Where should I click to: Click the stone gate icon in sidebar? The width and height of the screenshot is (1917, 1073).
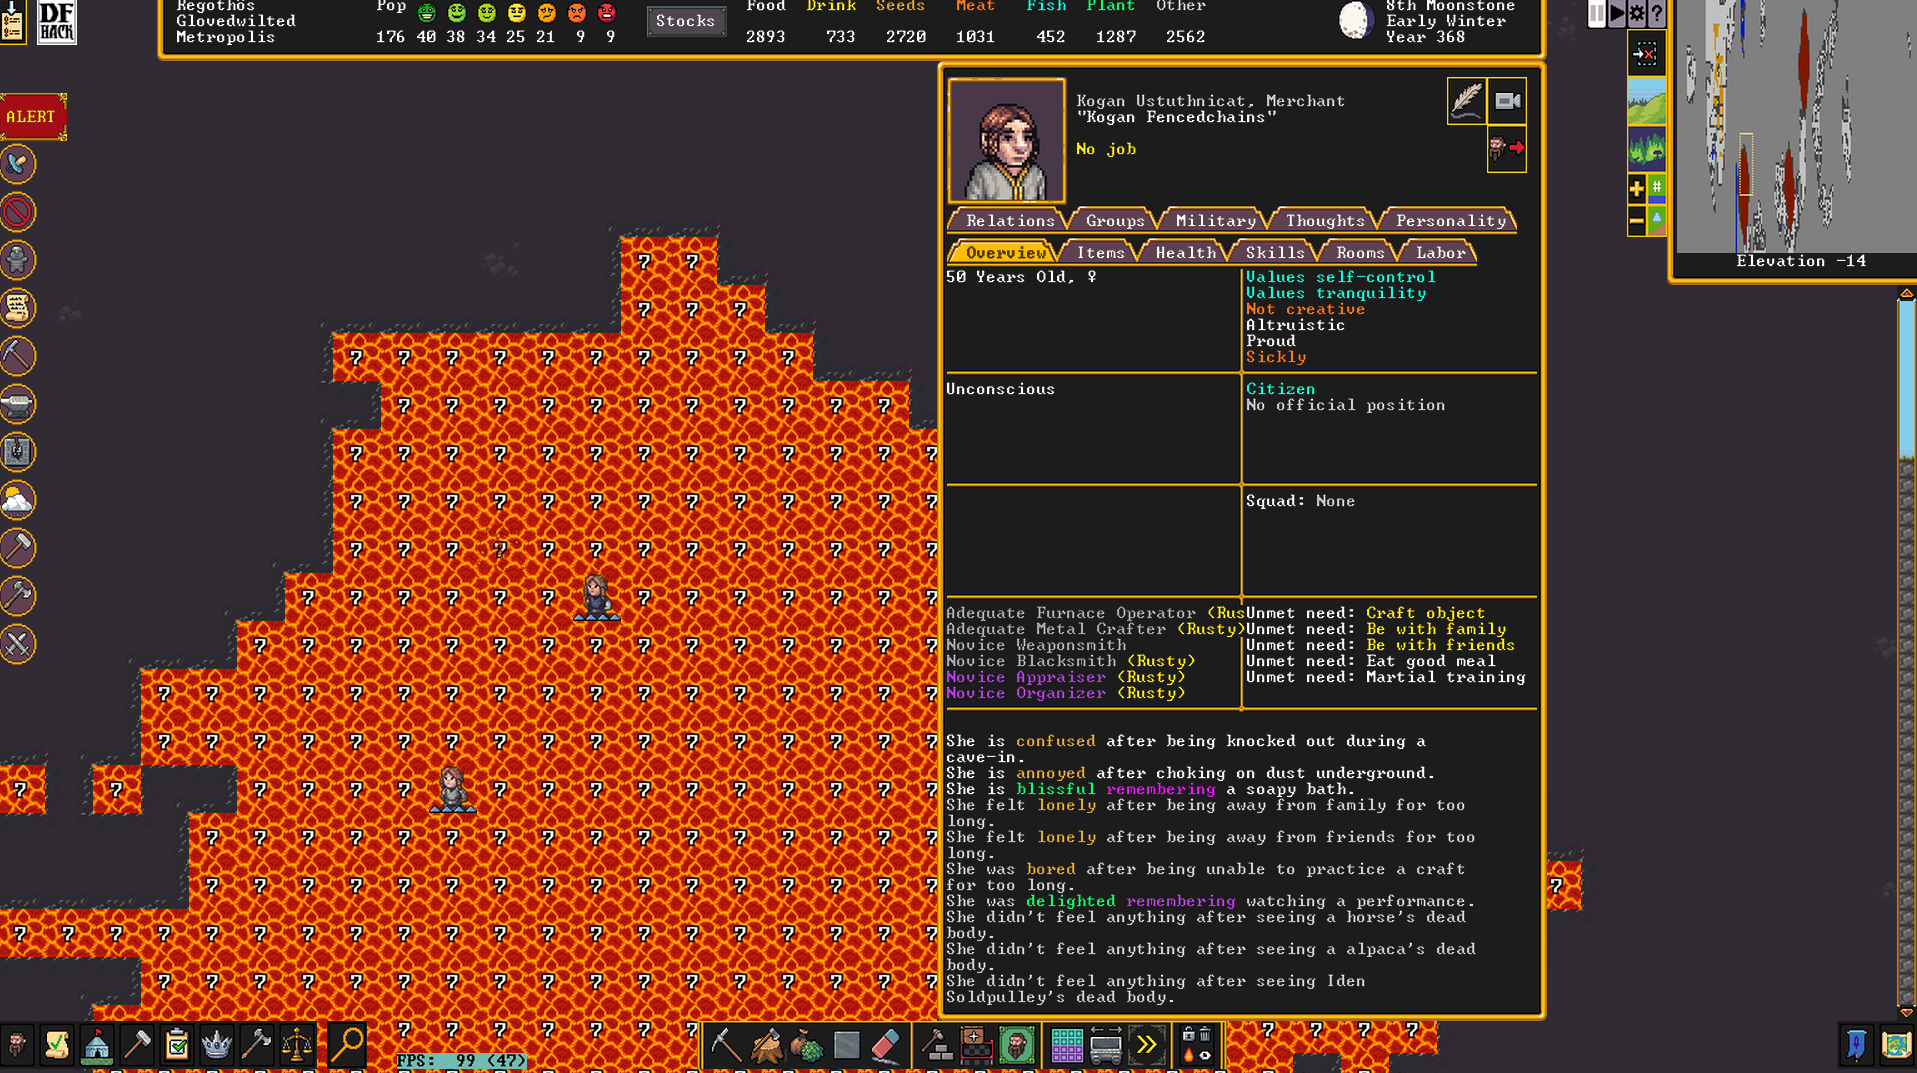[18, 453]
